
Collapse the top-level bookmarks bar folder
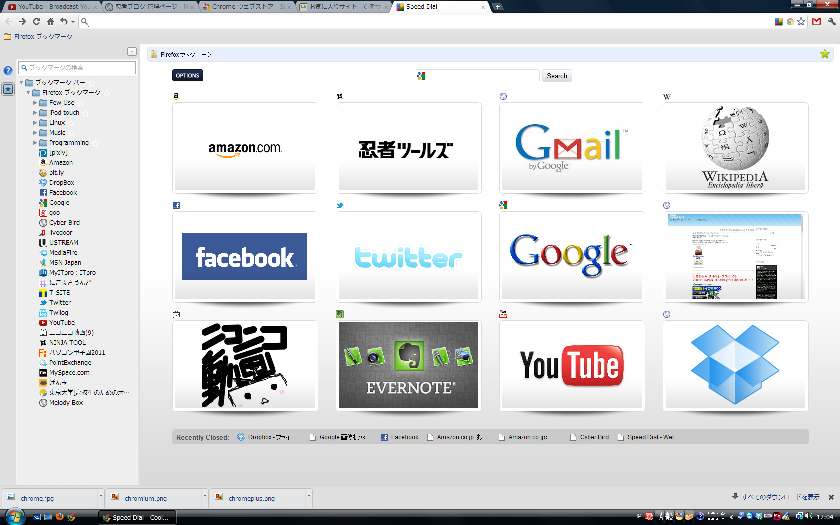click(21, 82)
